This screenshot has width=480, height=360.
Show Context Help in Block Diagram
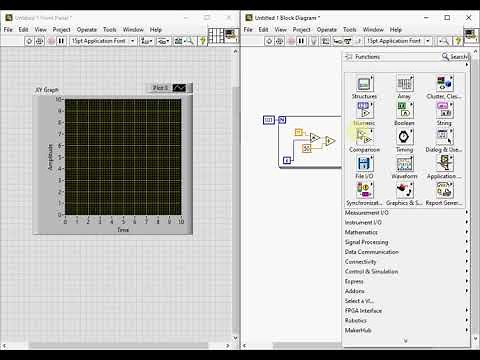458,41
